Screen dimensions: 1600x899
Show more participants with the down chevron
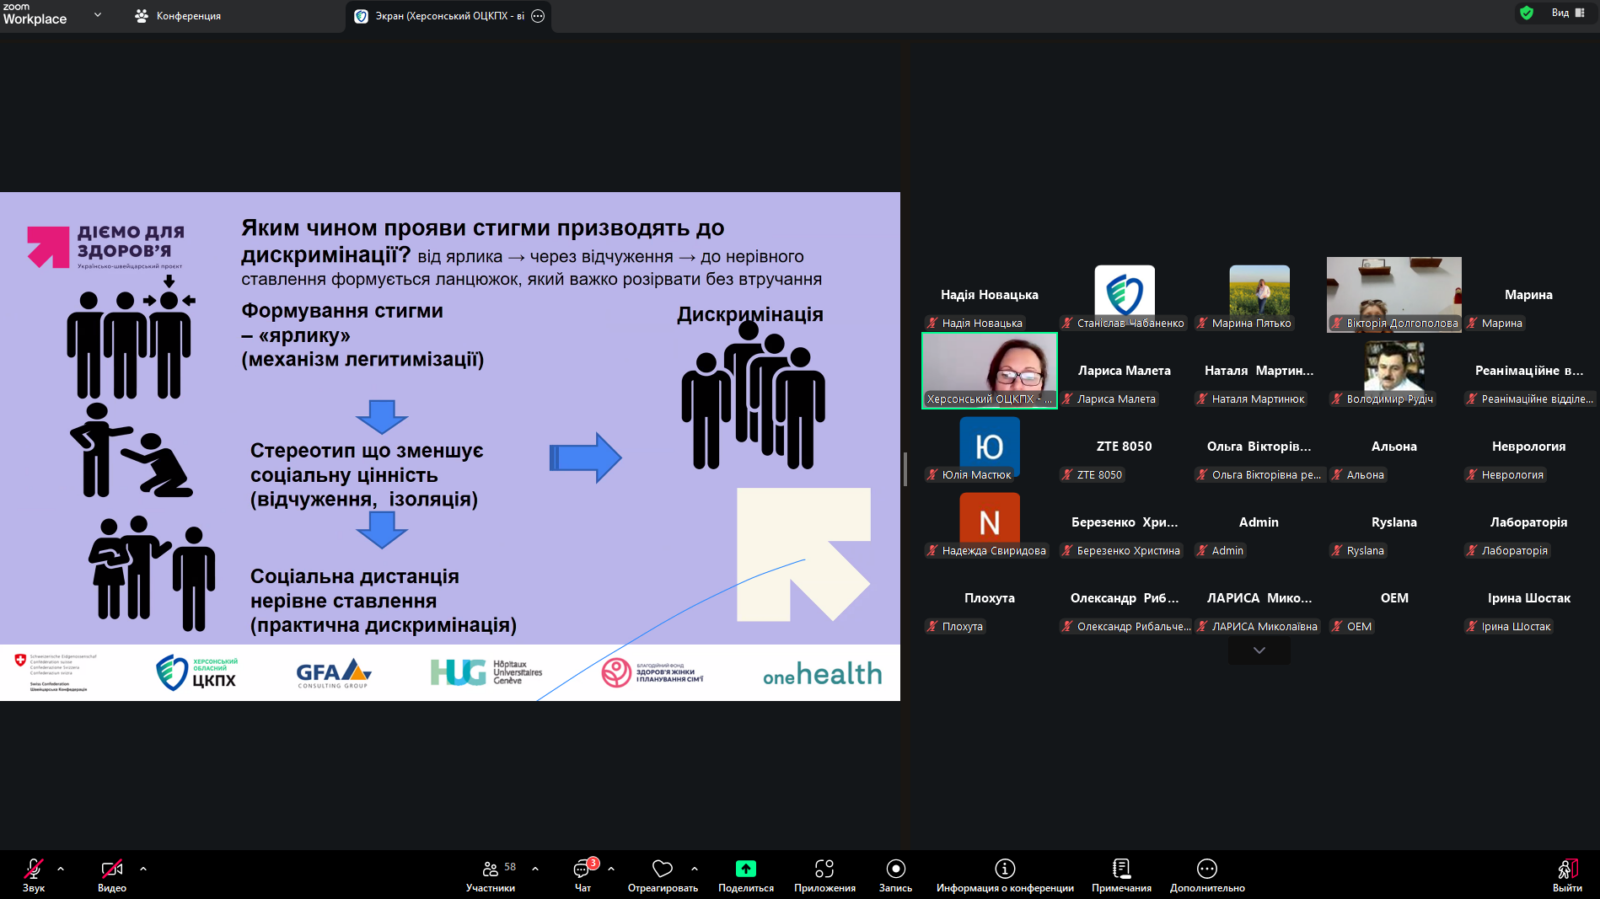(x=1259, y=651)
